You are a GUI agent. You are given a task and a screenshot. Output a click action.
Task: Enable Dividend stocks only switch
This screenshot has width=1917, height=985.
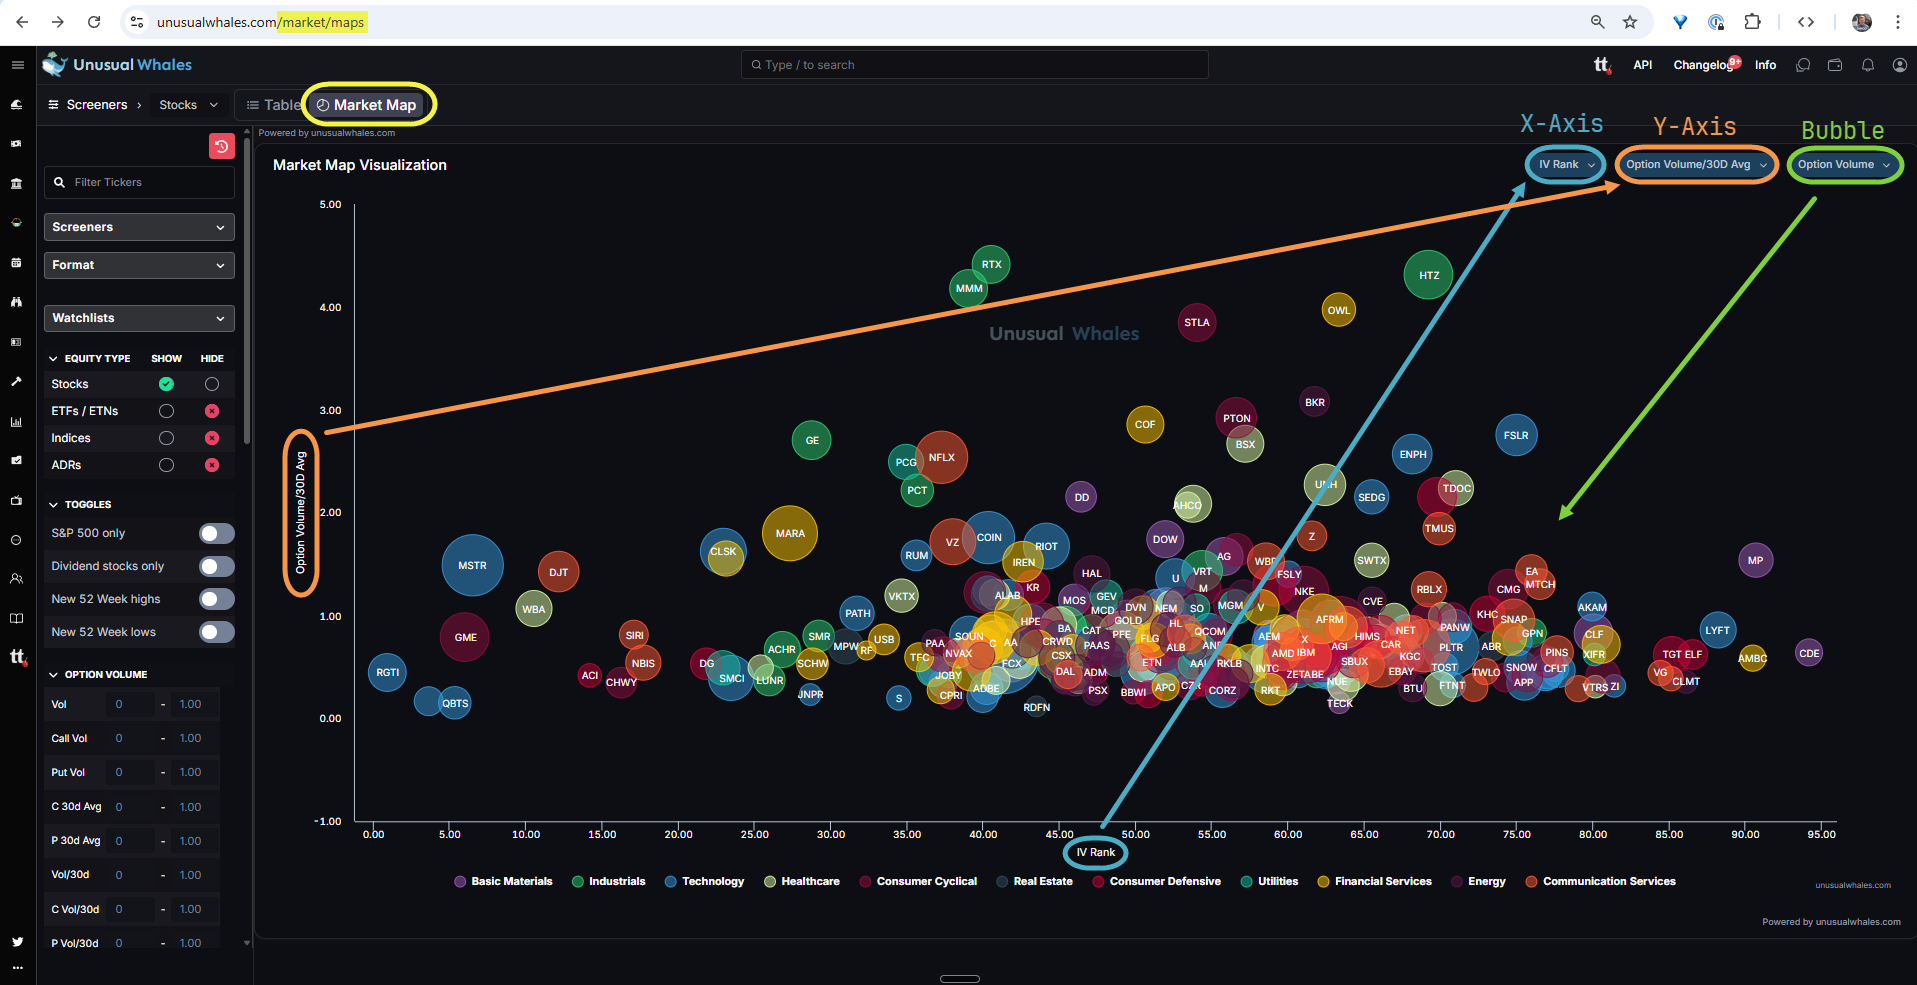pos(216,566)
